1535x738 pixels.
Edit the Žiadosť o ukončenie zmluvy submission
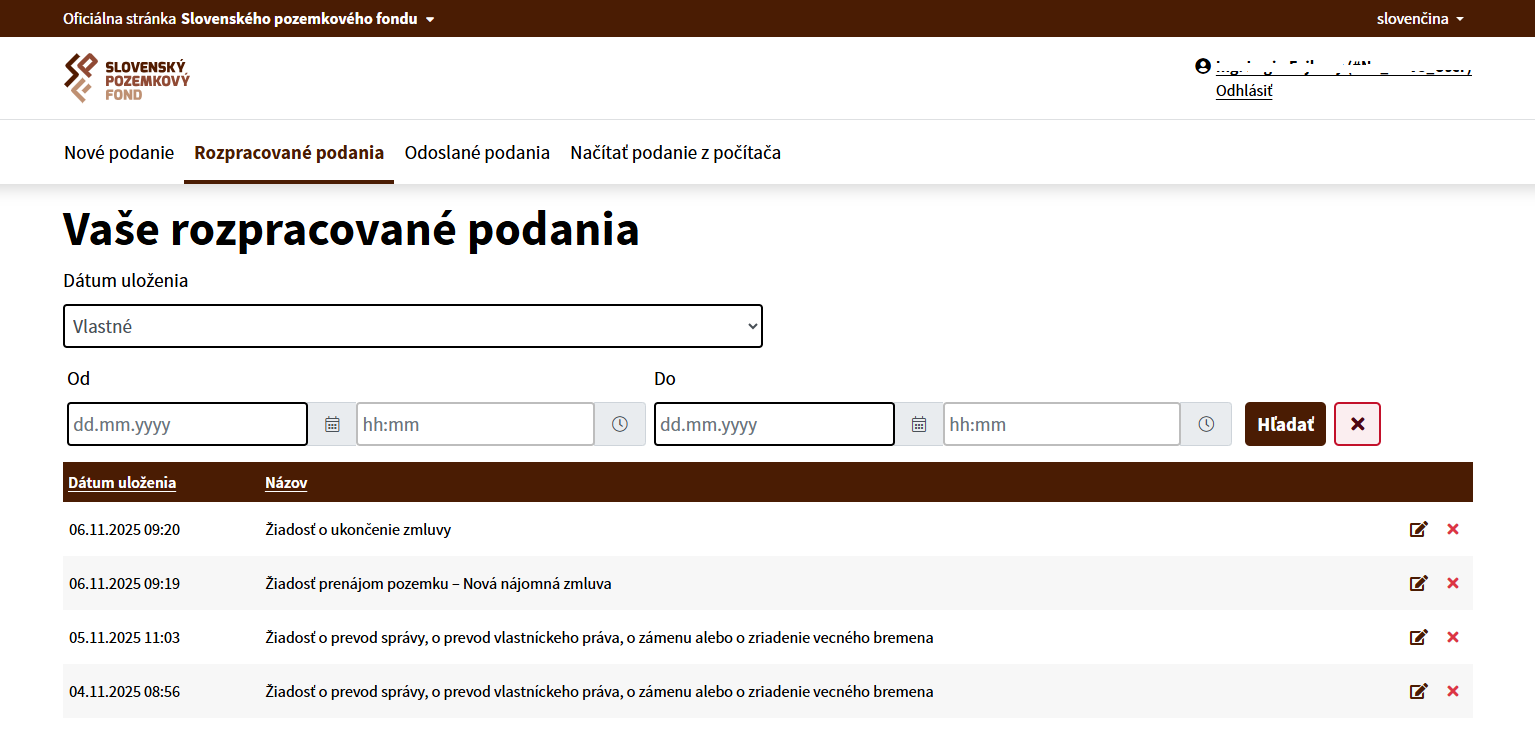[1418, 529]
